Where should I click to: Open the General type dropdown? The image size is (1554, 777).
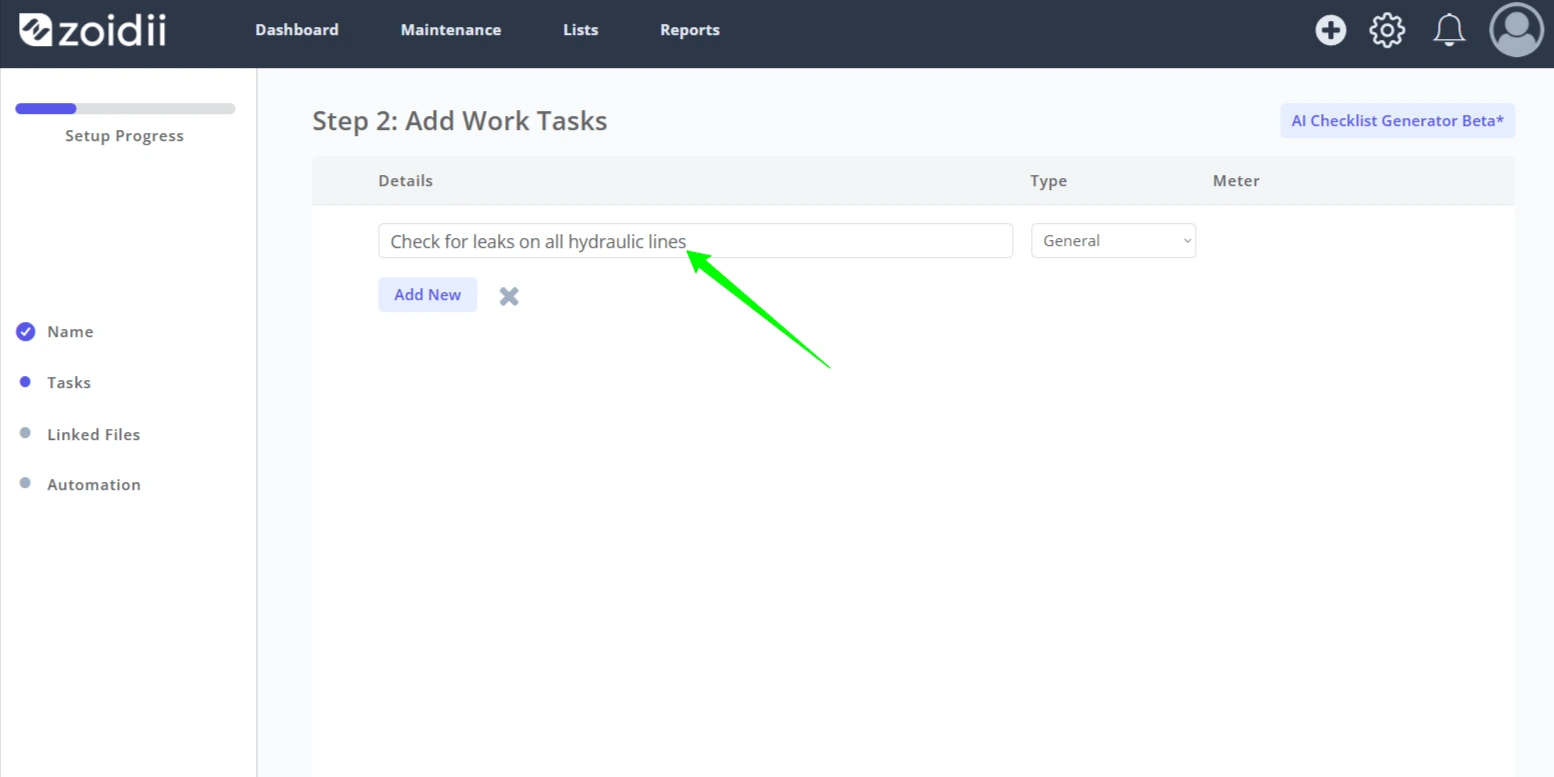click(x=1113, y=241)
